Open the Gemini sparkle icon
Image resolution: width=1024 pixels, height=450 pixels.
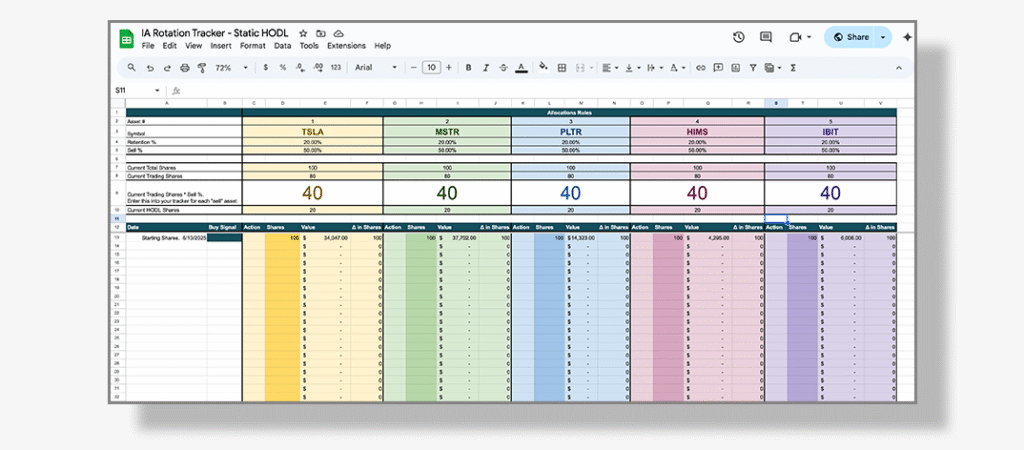[x=907, y=37]
